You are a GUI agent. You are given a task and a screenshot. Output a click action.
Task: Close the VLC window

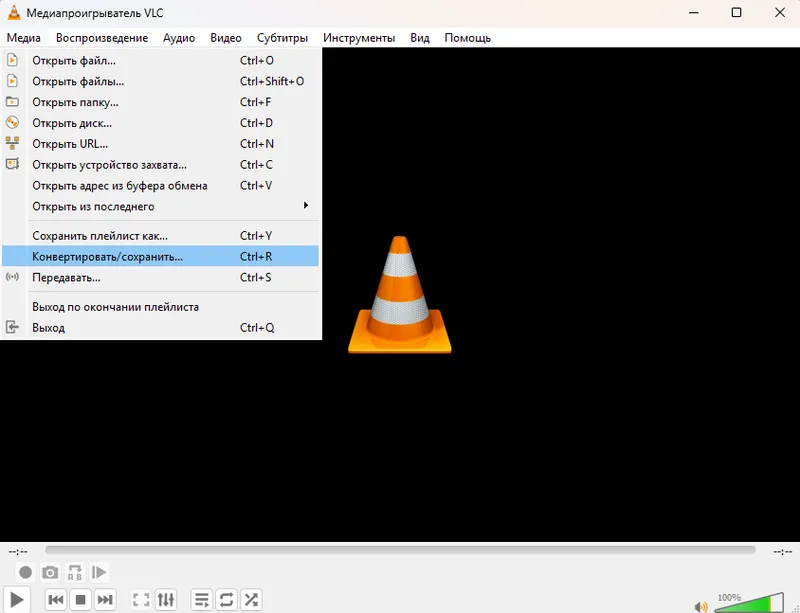780,12
